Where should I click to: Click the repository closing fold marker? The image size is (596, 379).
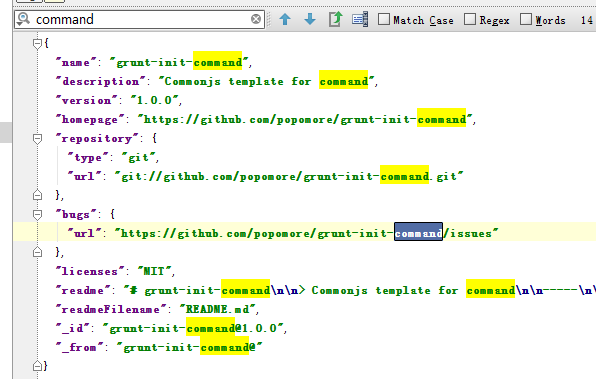pos(37,195)
